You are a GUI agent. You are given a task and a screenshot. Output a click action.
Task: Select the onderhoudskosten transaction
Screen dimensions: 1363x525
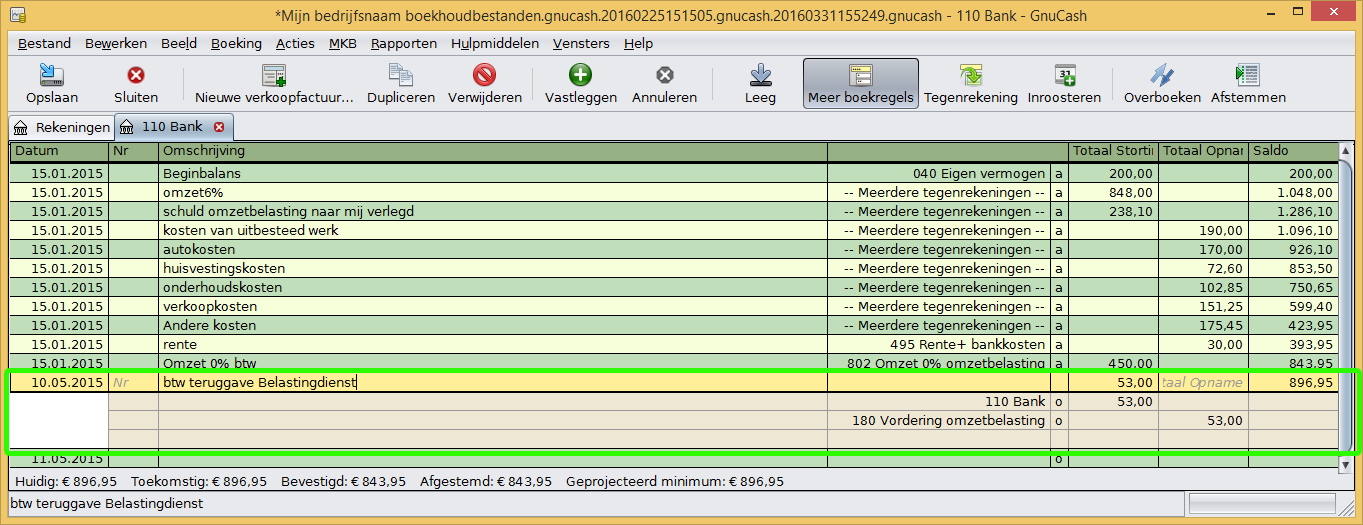click(674, 287)
